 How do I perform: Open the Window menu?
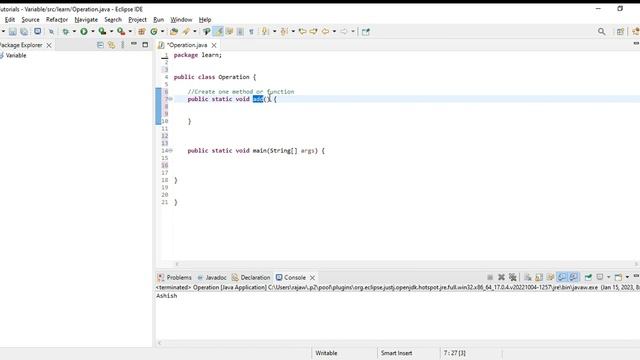181,20
